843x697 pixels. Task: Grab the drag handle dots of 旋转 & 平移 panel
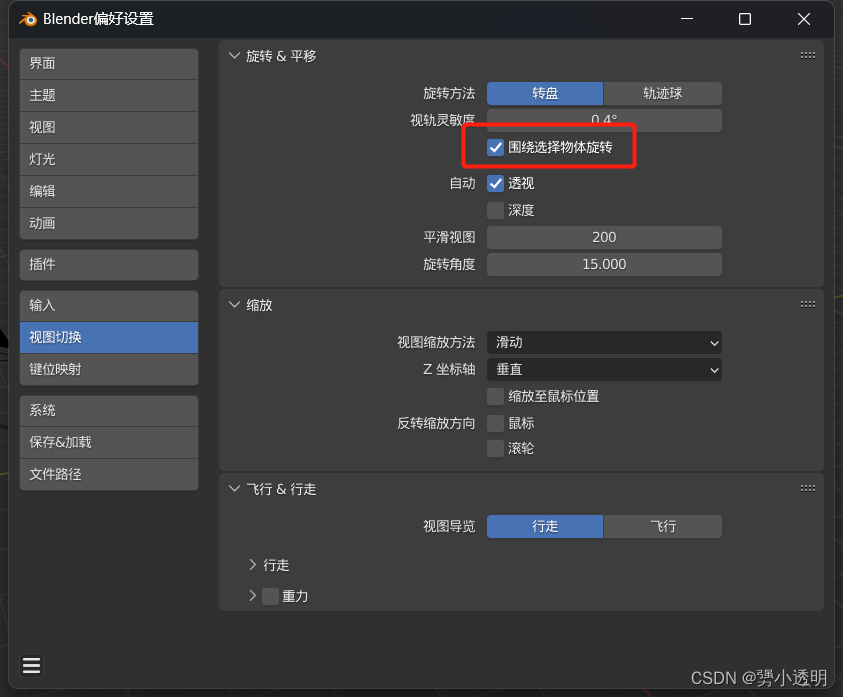(808, 55)
